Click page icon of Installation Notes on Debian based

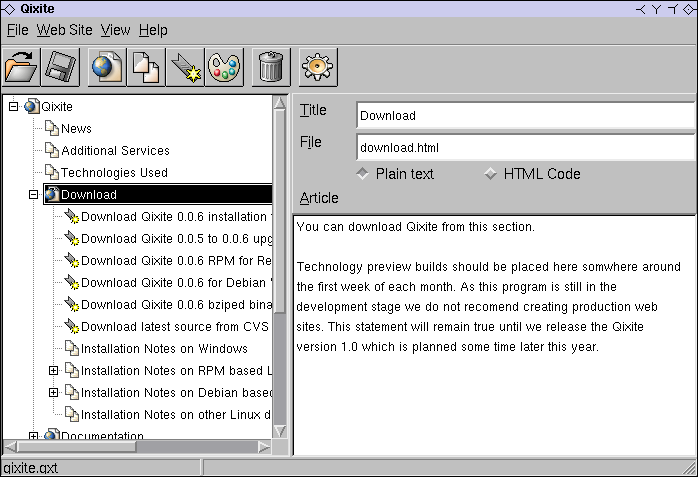pyautogui.click(x=72, y=392)
